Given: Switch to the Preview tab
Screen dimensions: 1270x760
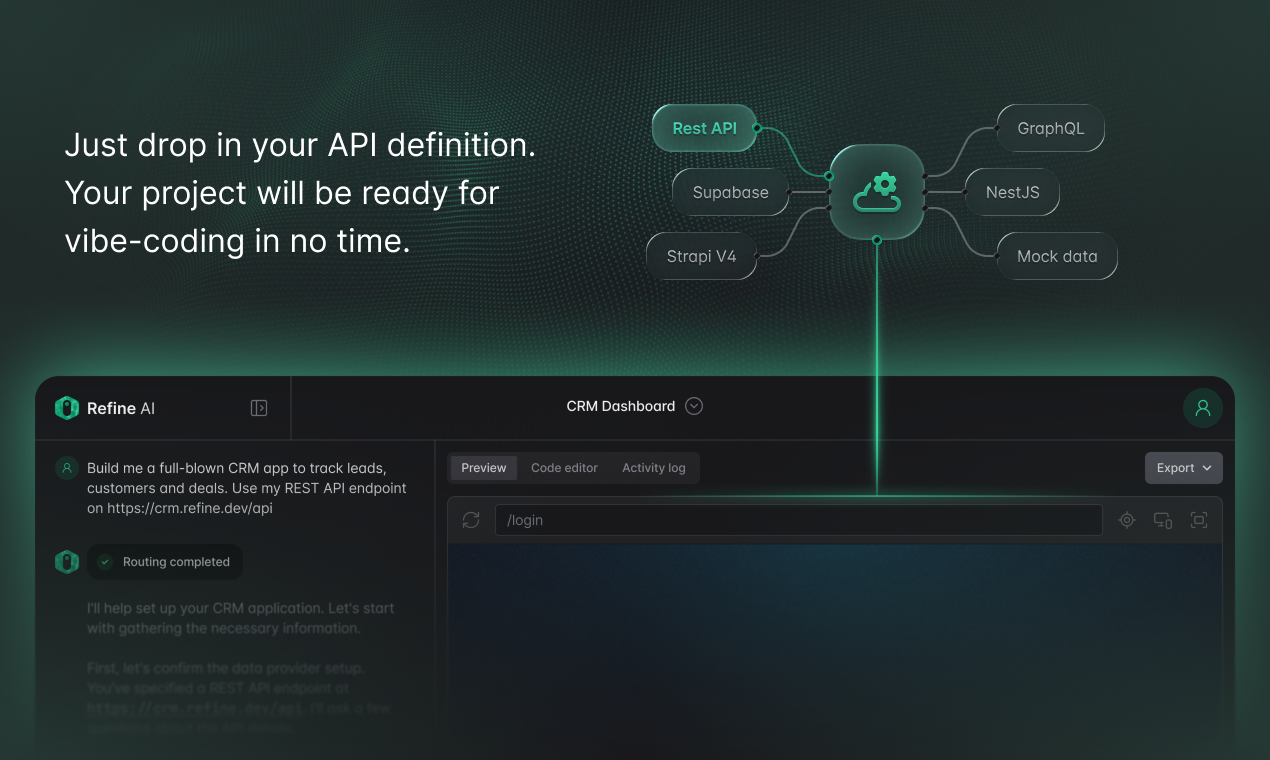Looking at the screenshot, I should 484,468.
